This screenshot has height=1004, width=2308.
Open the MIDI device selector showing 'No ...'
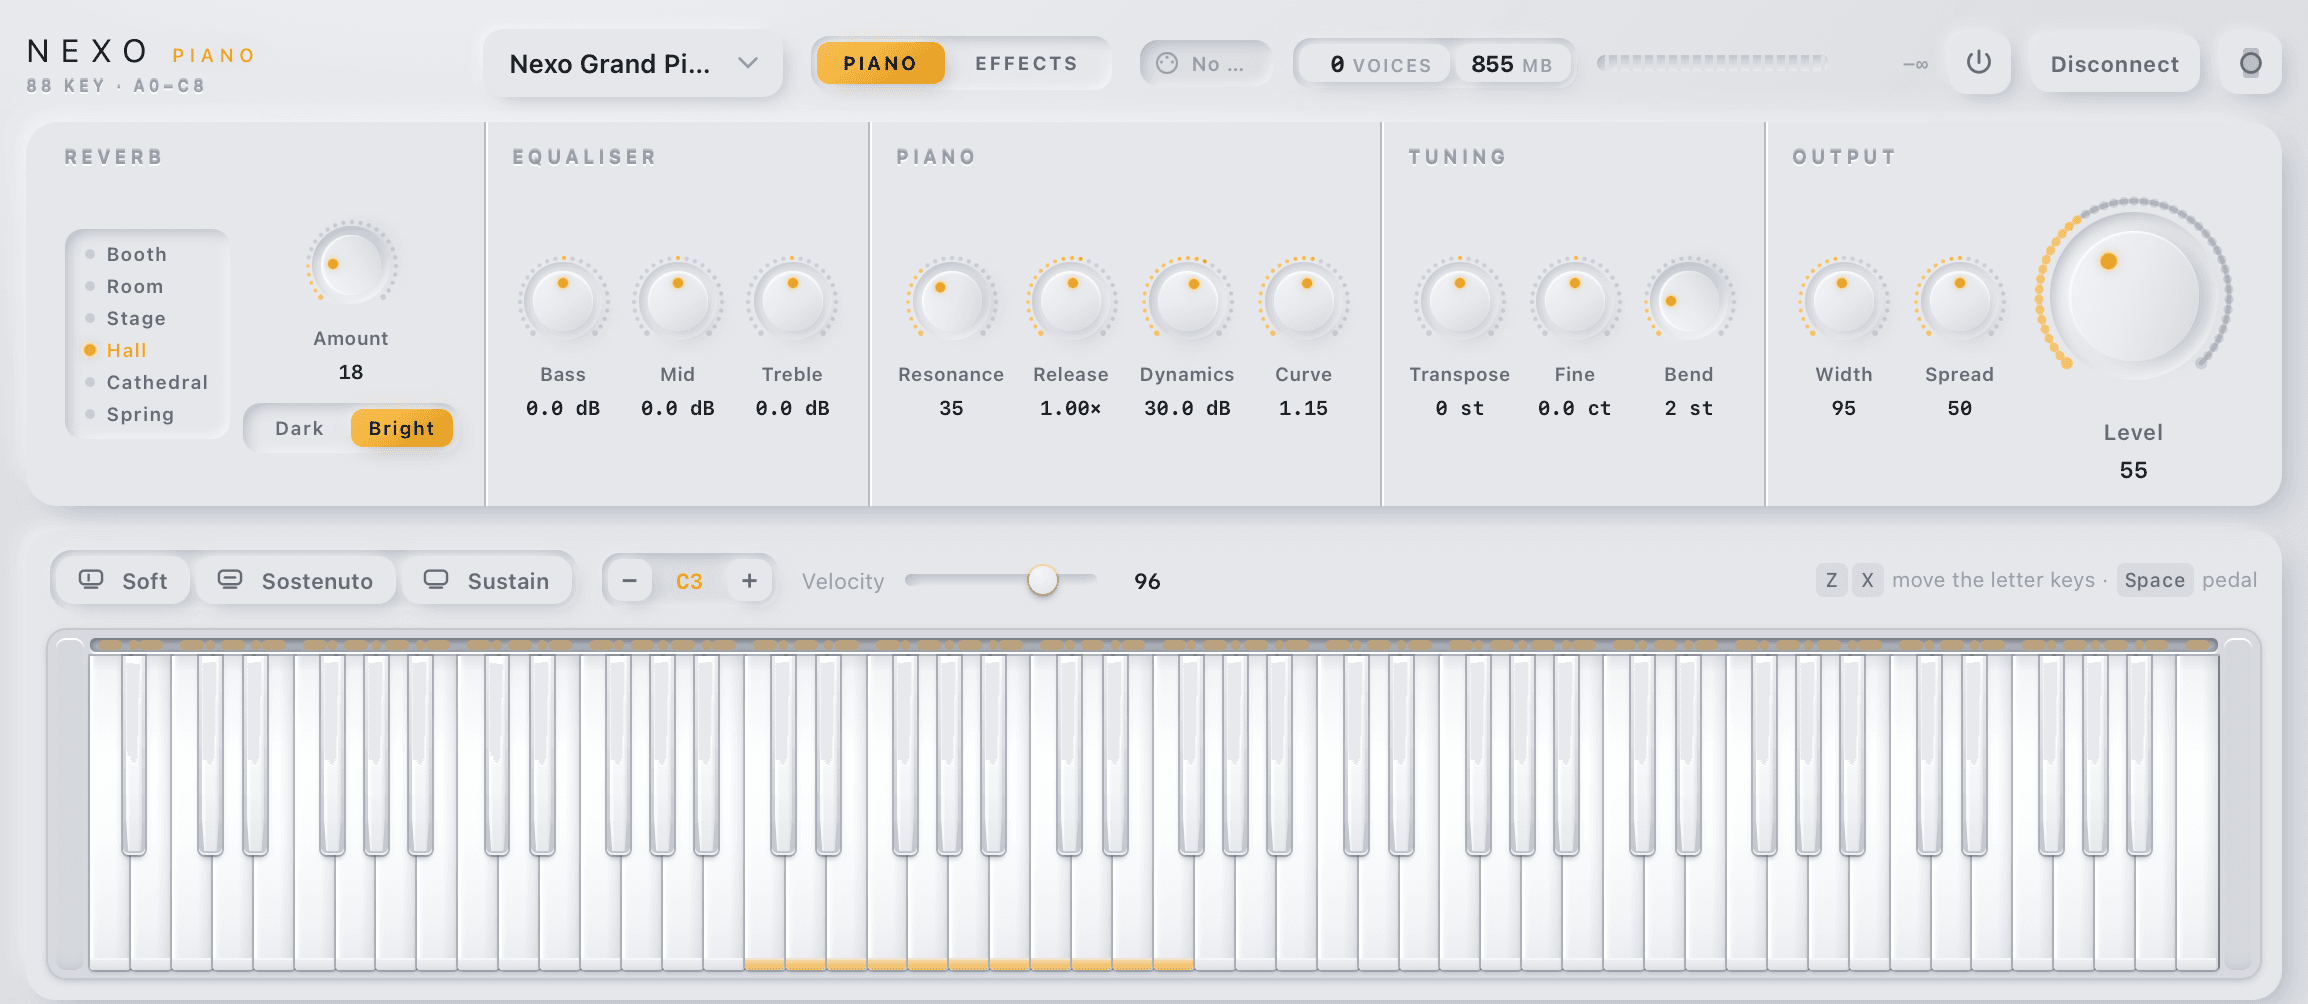click(x=1205, y=63)
